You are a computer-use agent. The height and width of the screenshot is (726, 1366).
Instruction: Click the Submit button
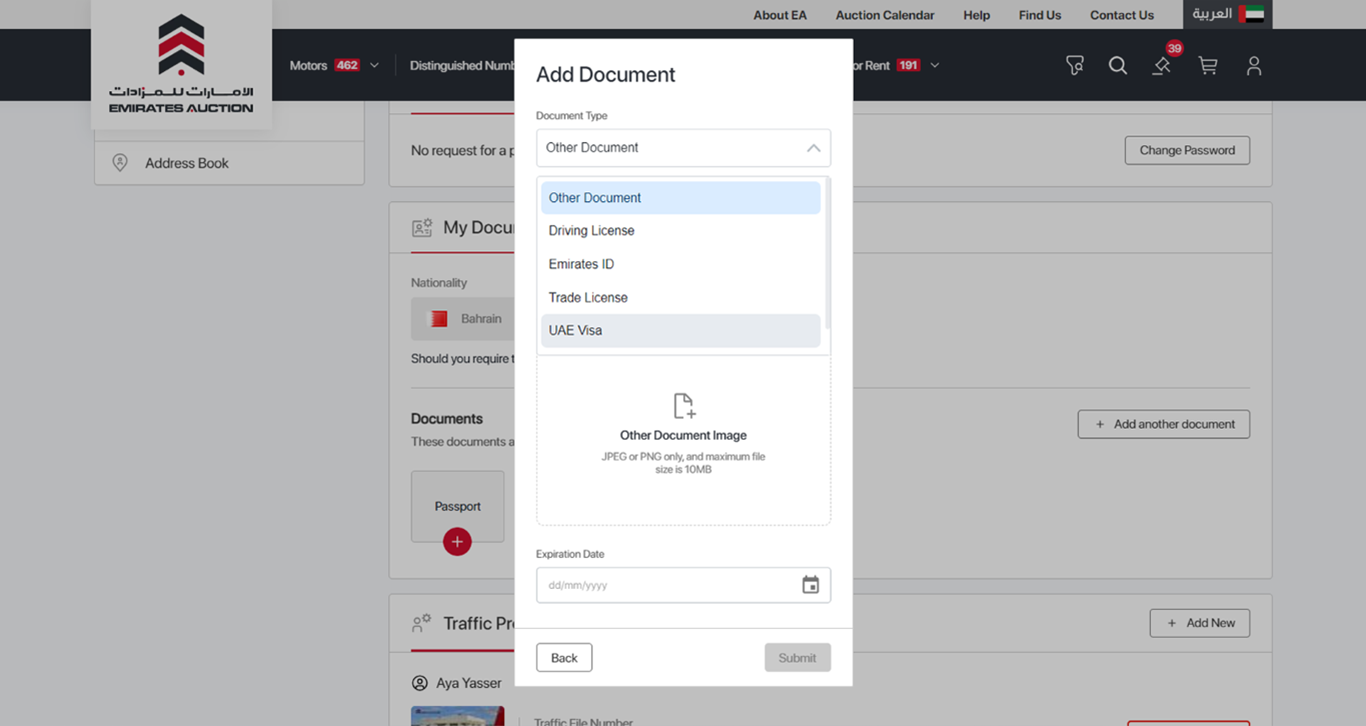point(797,658)
